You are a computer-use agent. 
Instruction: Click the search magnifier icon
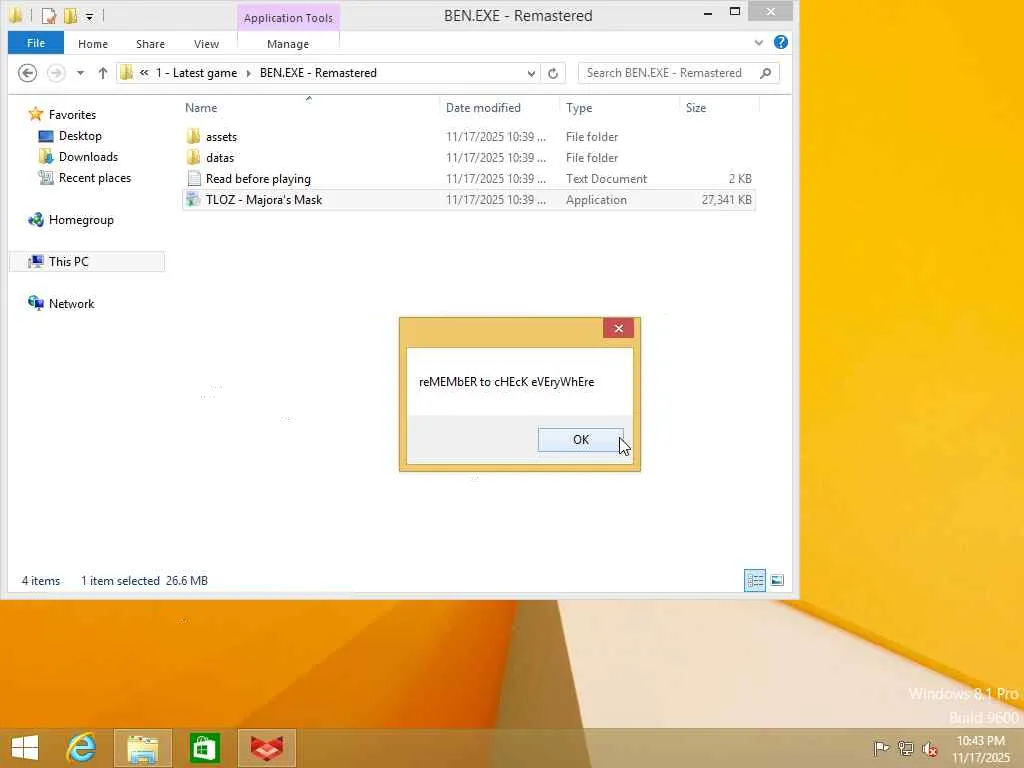tap(765, 73)
